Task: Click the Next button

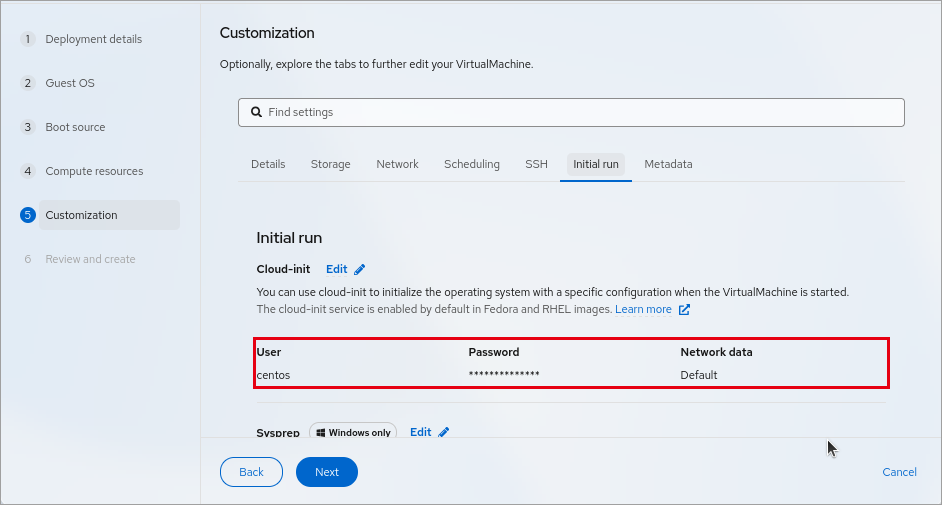Action: click(327, 472)
